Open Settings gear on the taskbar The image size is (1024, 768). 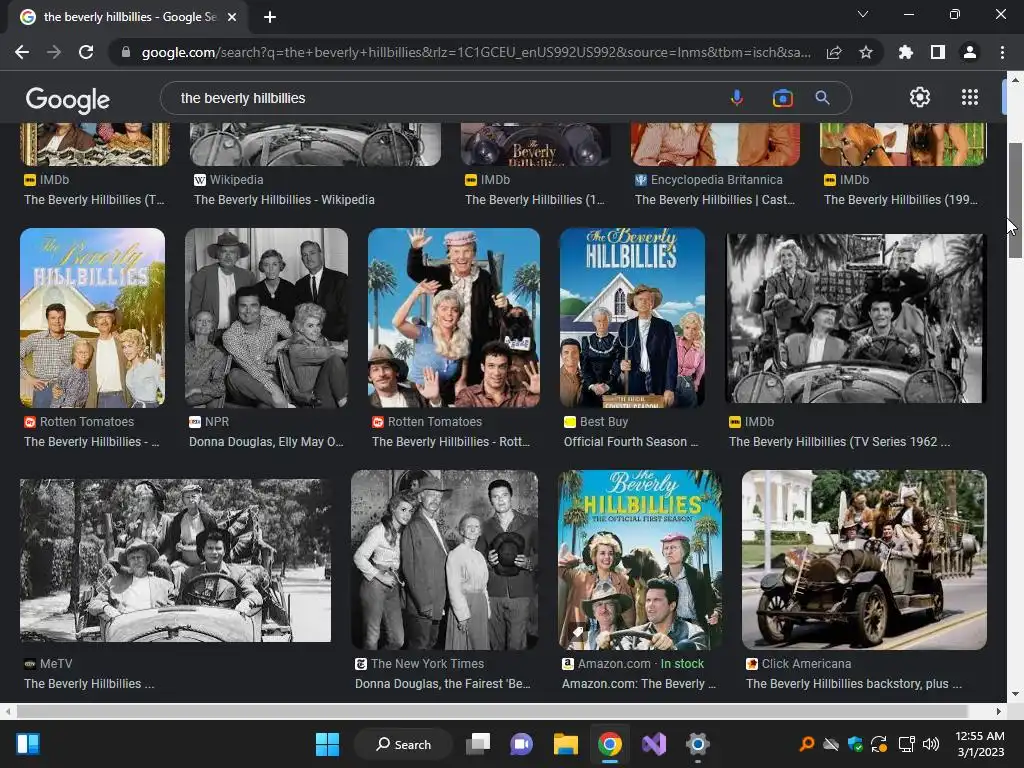click(x=697, y=744)
